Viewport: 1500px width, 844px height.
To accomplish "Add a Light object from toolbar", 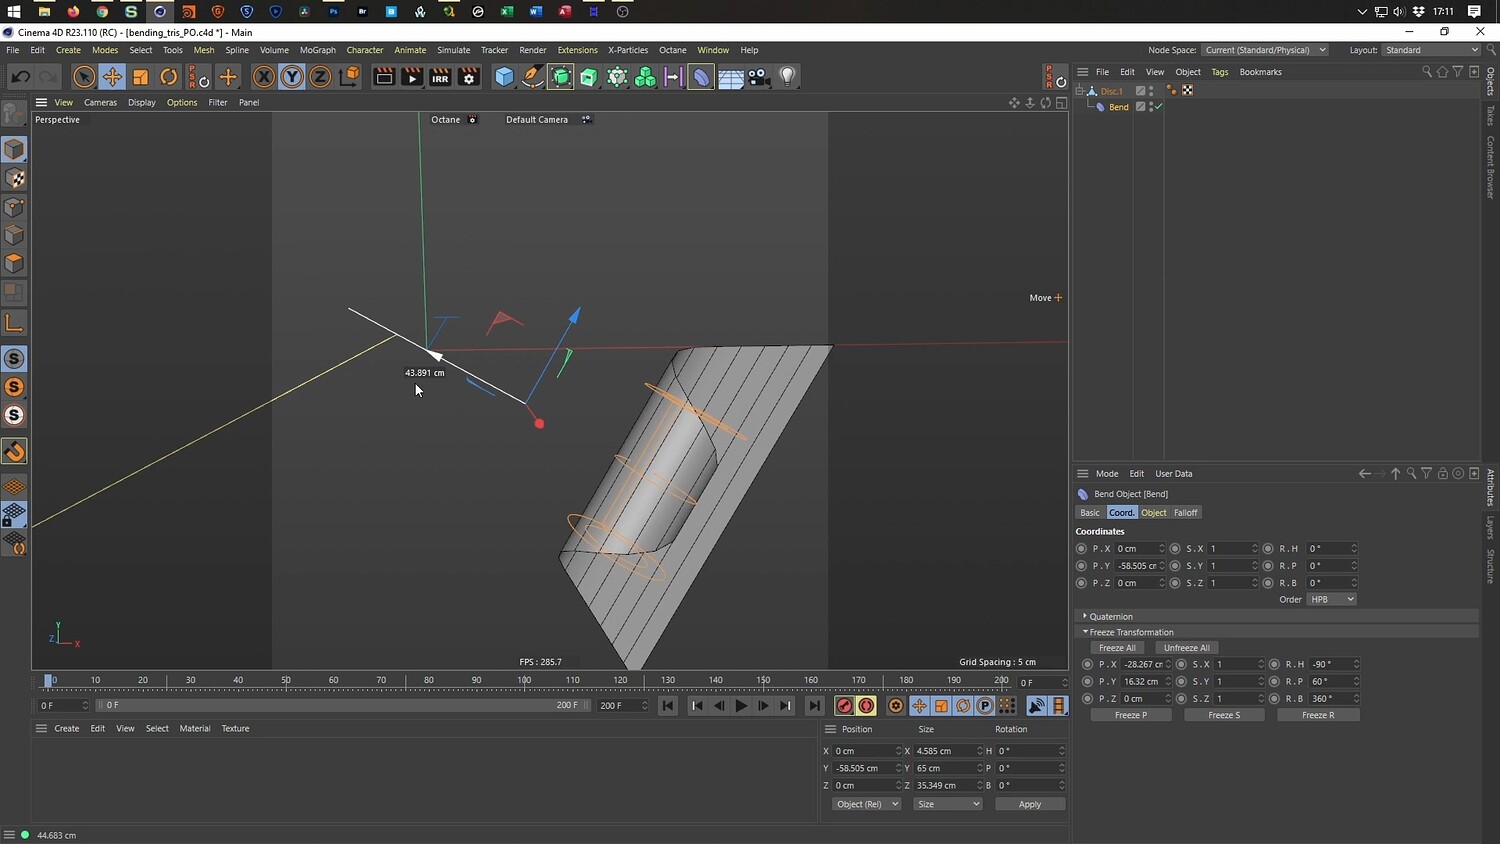I will click(x=788, y=77).
